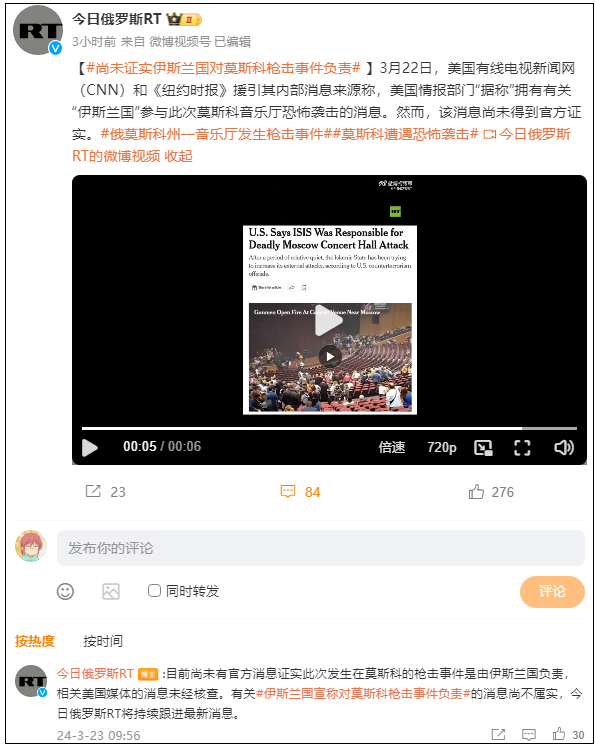The height and width of the screenshot is (745, 595).
Task: Sort comments by 按时间
Action: (x=103, y=641)
